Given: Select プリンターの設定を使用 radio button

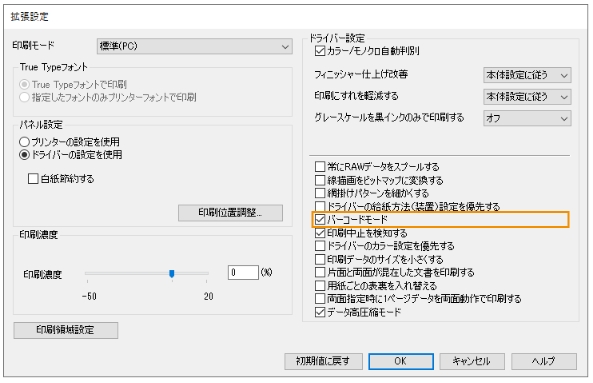Looking at the screenshot, I should [24, 142].
